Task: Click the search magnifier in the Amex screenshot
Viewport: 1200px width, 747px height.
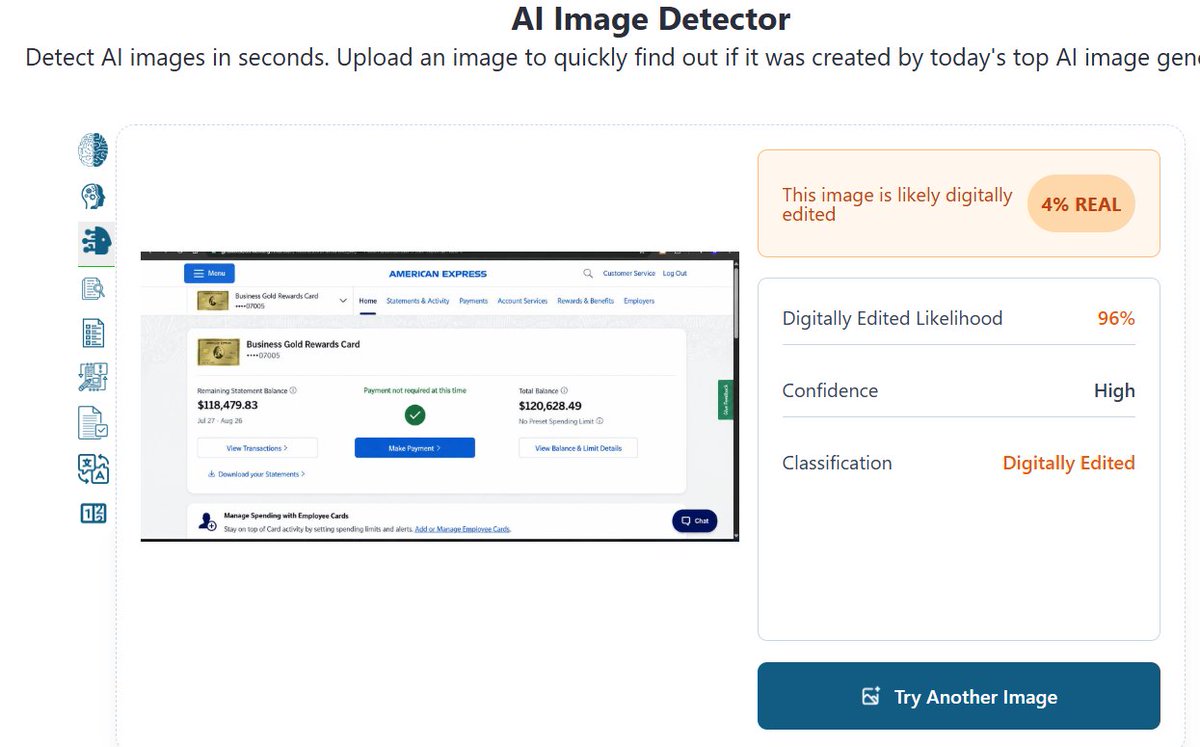Action: [587, 273]
